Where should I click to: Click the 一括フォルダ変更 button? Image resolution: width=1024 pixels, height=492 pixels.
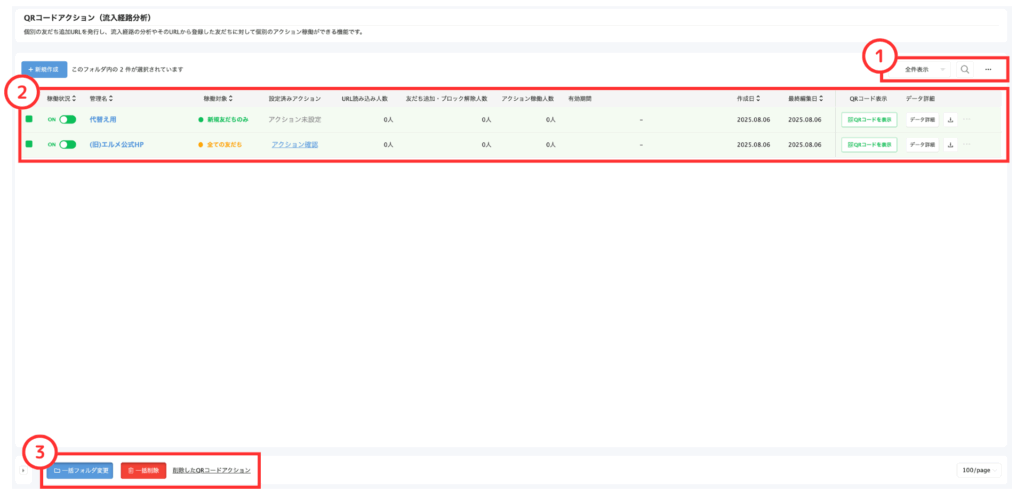tap(80, 470)
